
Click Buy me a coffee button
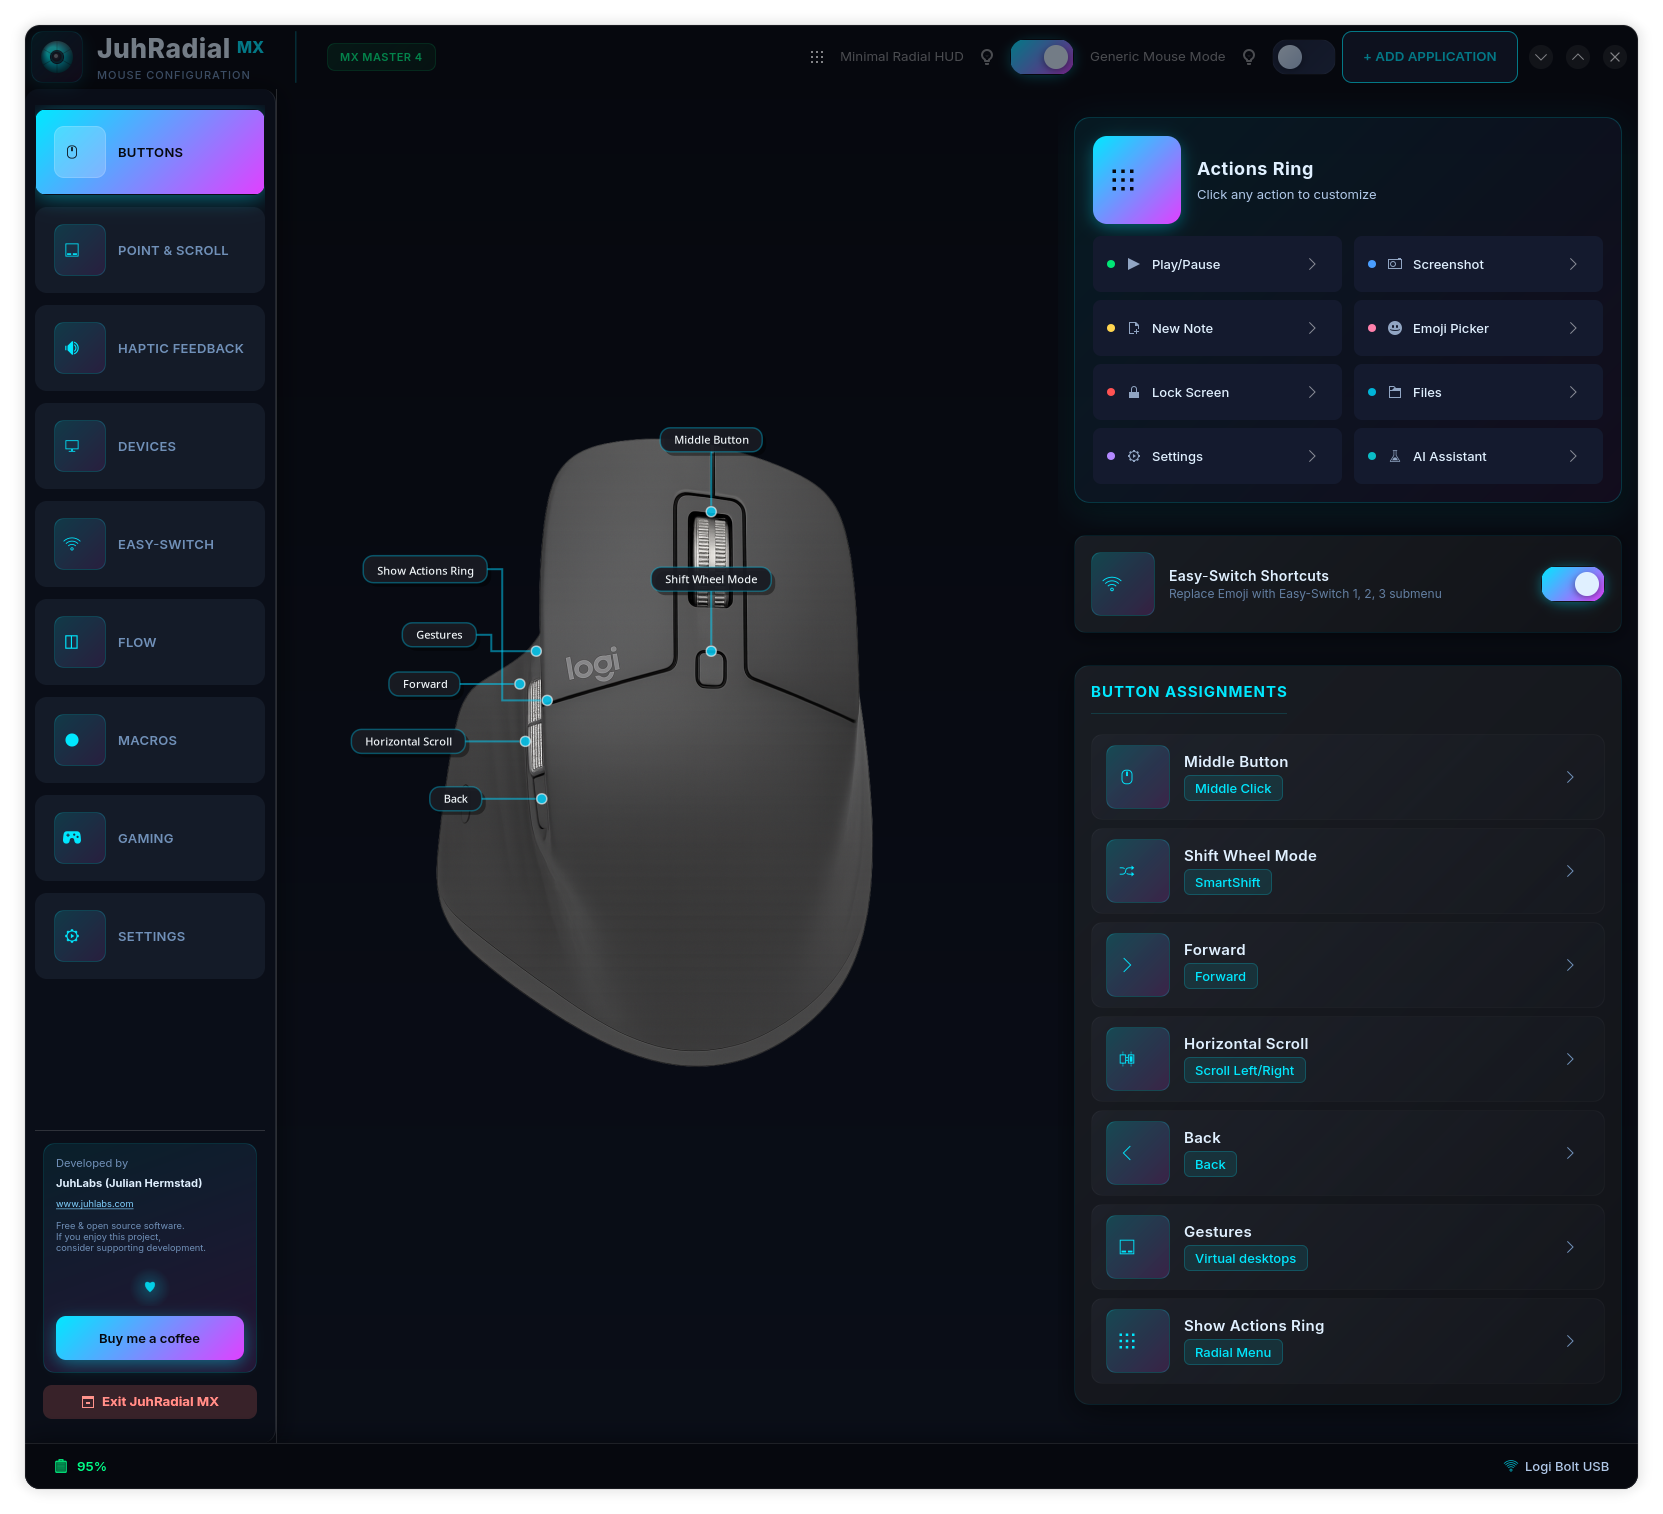[x=150, y=1338]
